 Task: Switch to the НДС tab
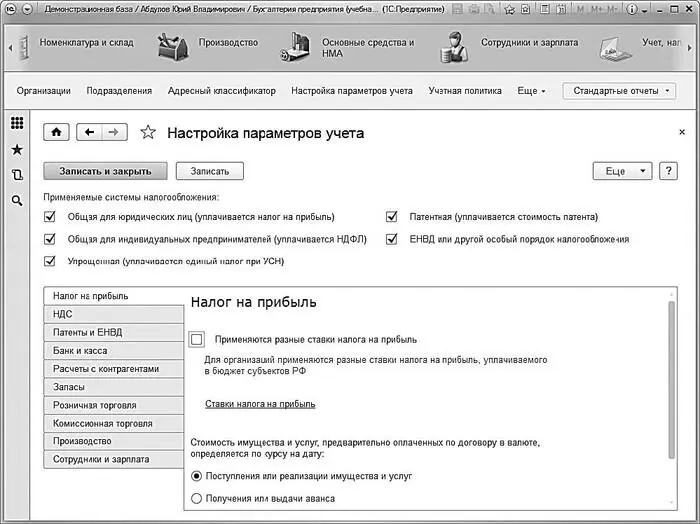coord(114,314)
